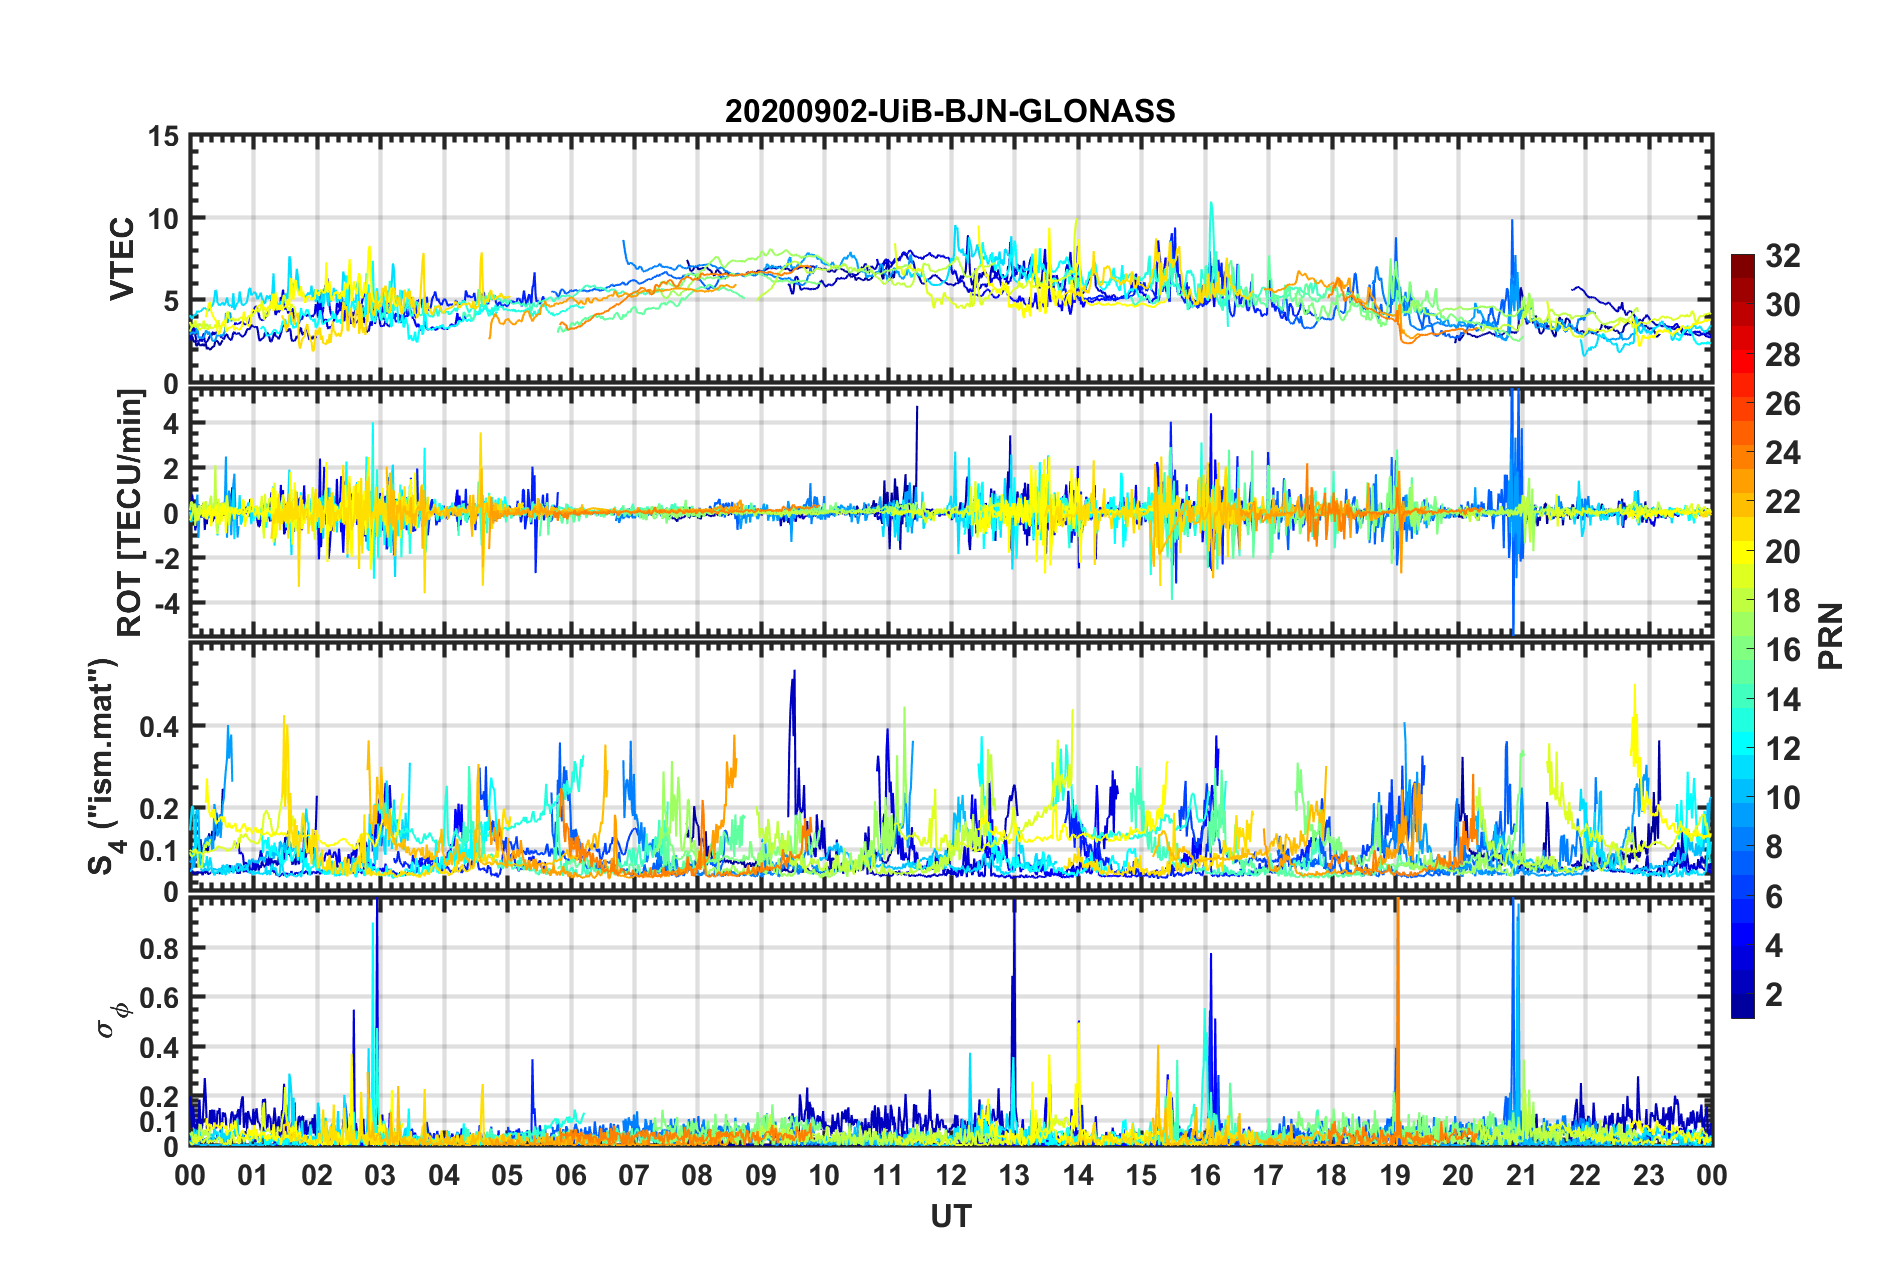Image resolution: width=1902 pixels, height=1272 pixels.
Task: Click x-axis hour label 05
Action: pyautogui.click(x=507, y=1175)
